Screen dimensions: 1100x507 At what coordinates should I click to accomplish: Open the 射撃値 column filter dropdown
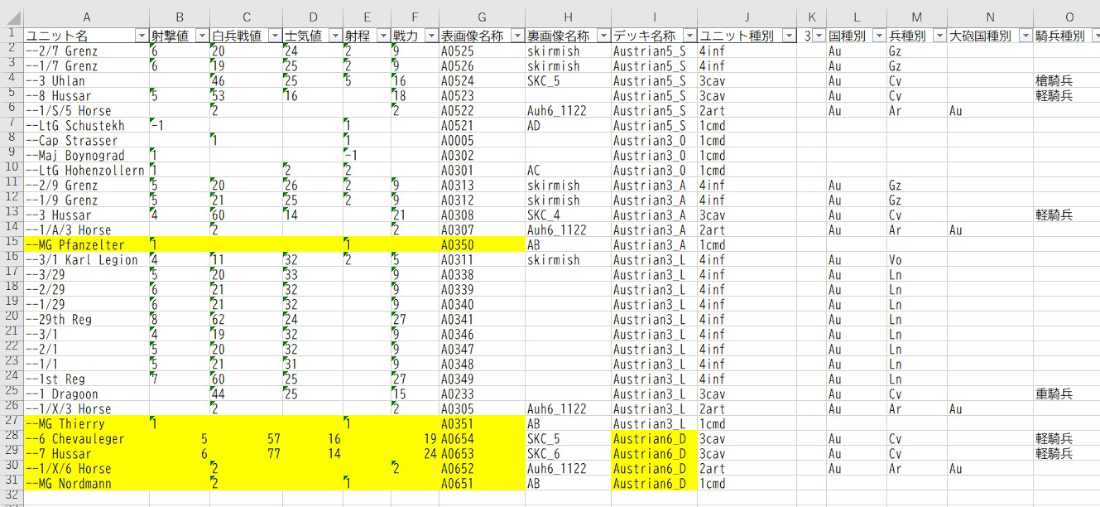(x=202, y=36)
